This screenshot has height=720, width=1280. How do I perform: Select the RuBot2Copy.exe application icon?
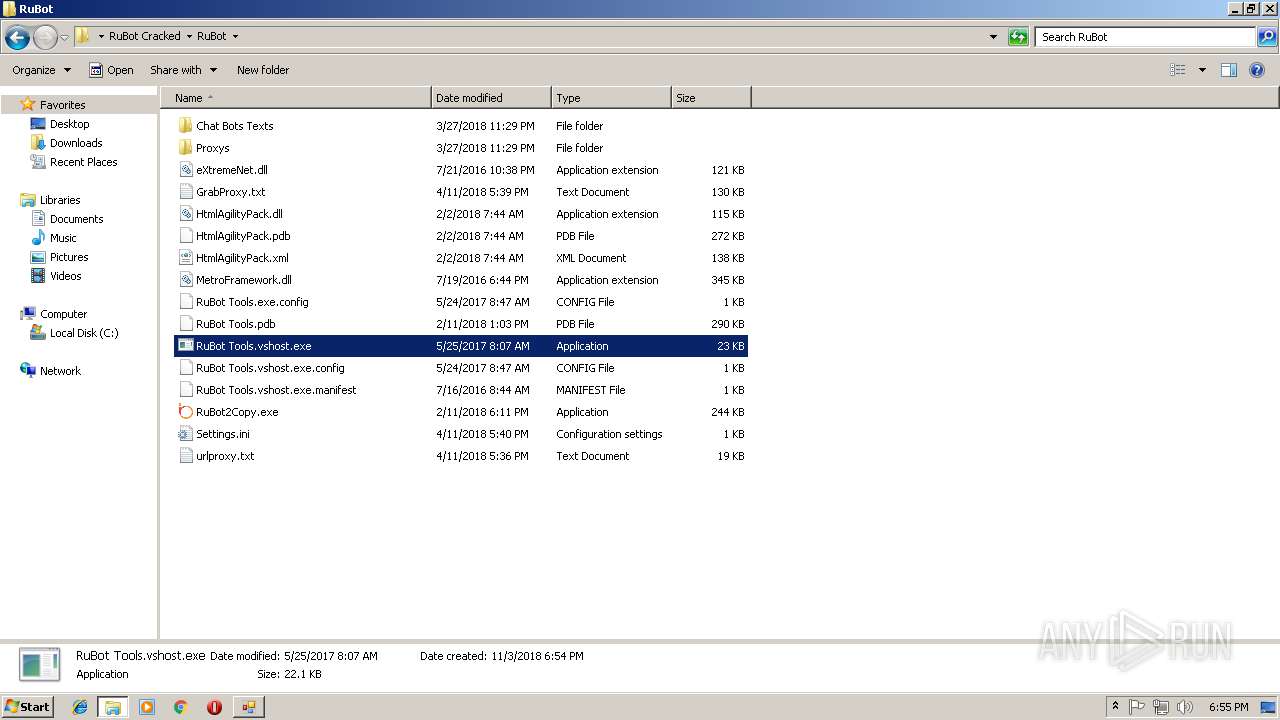[x=185, y=412]
